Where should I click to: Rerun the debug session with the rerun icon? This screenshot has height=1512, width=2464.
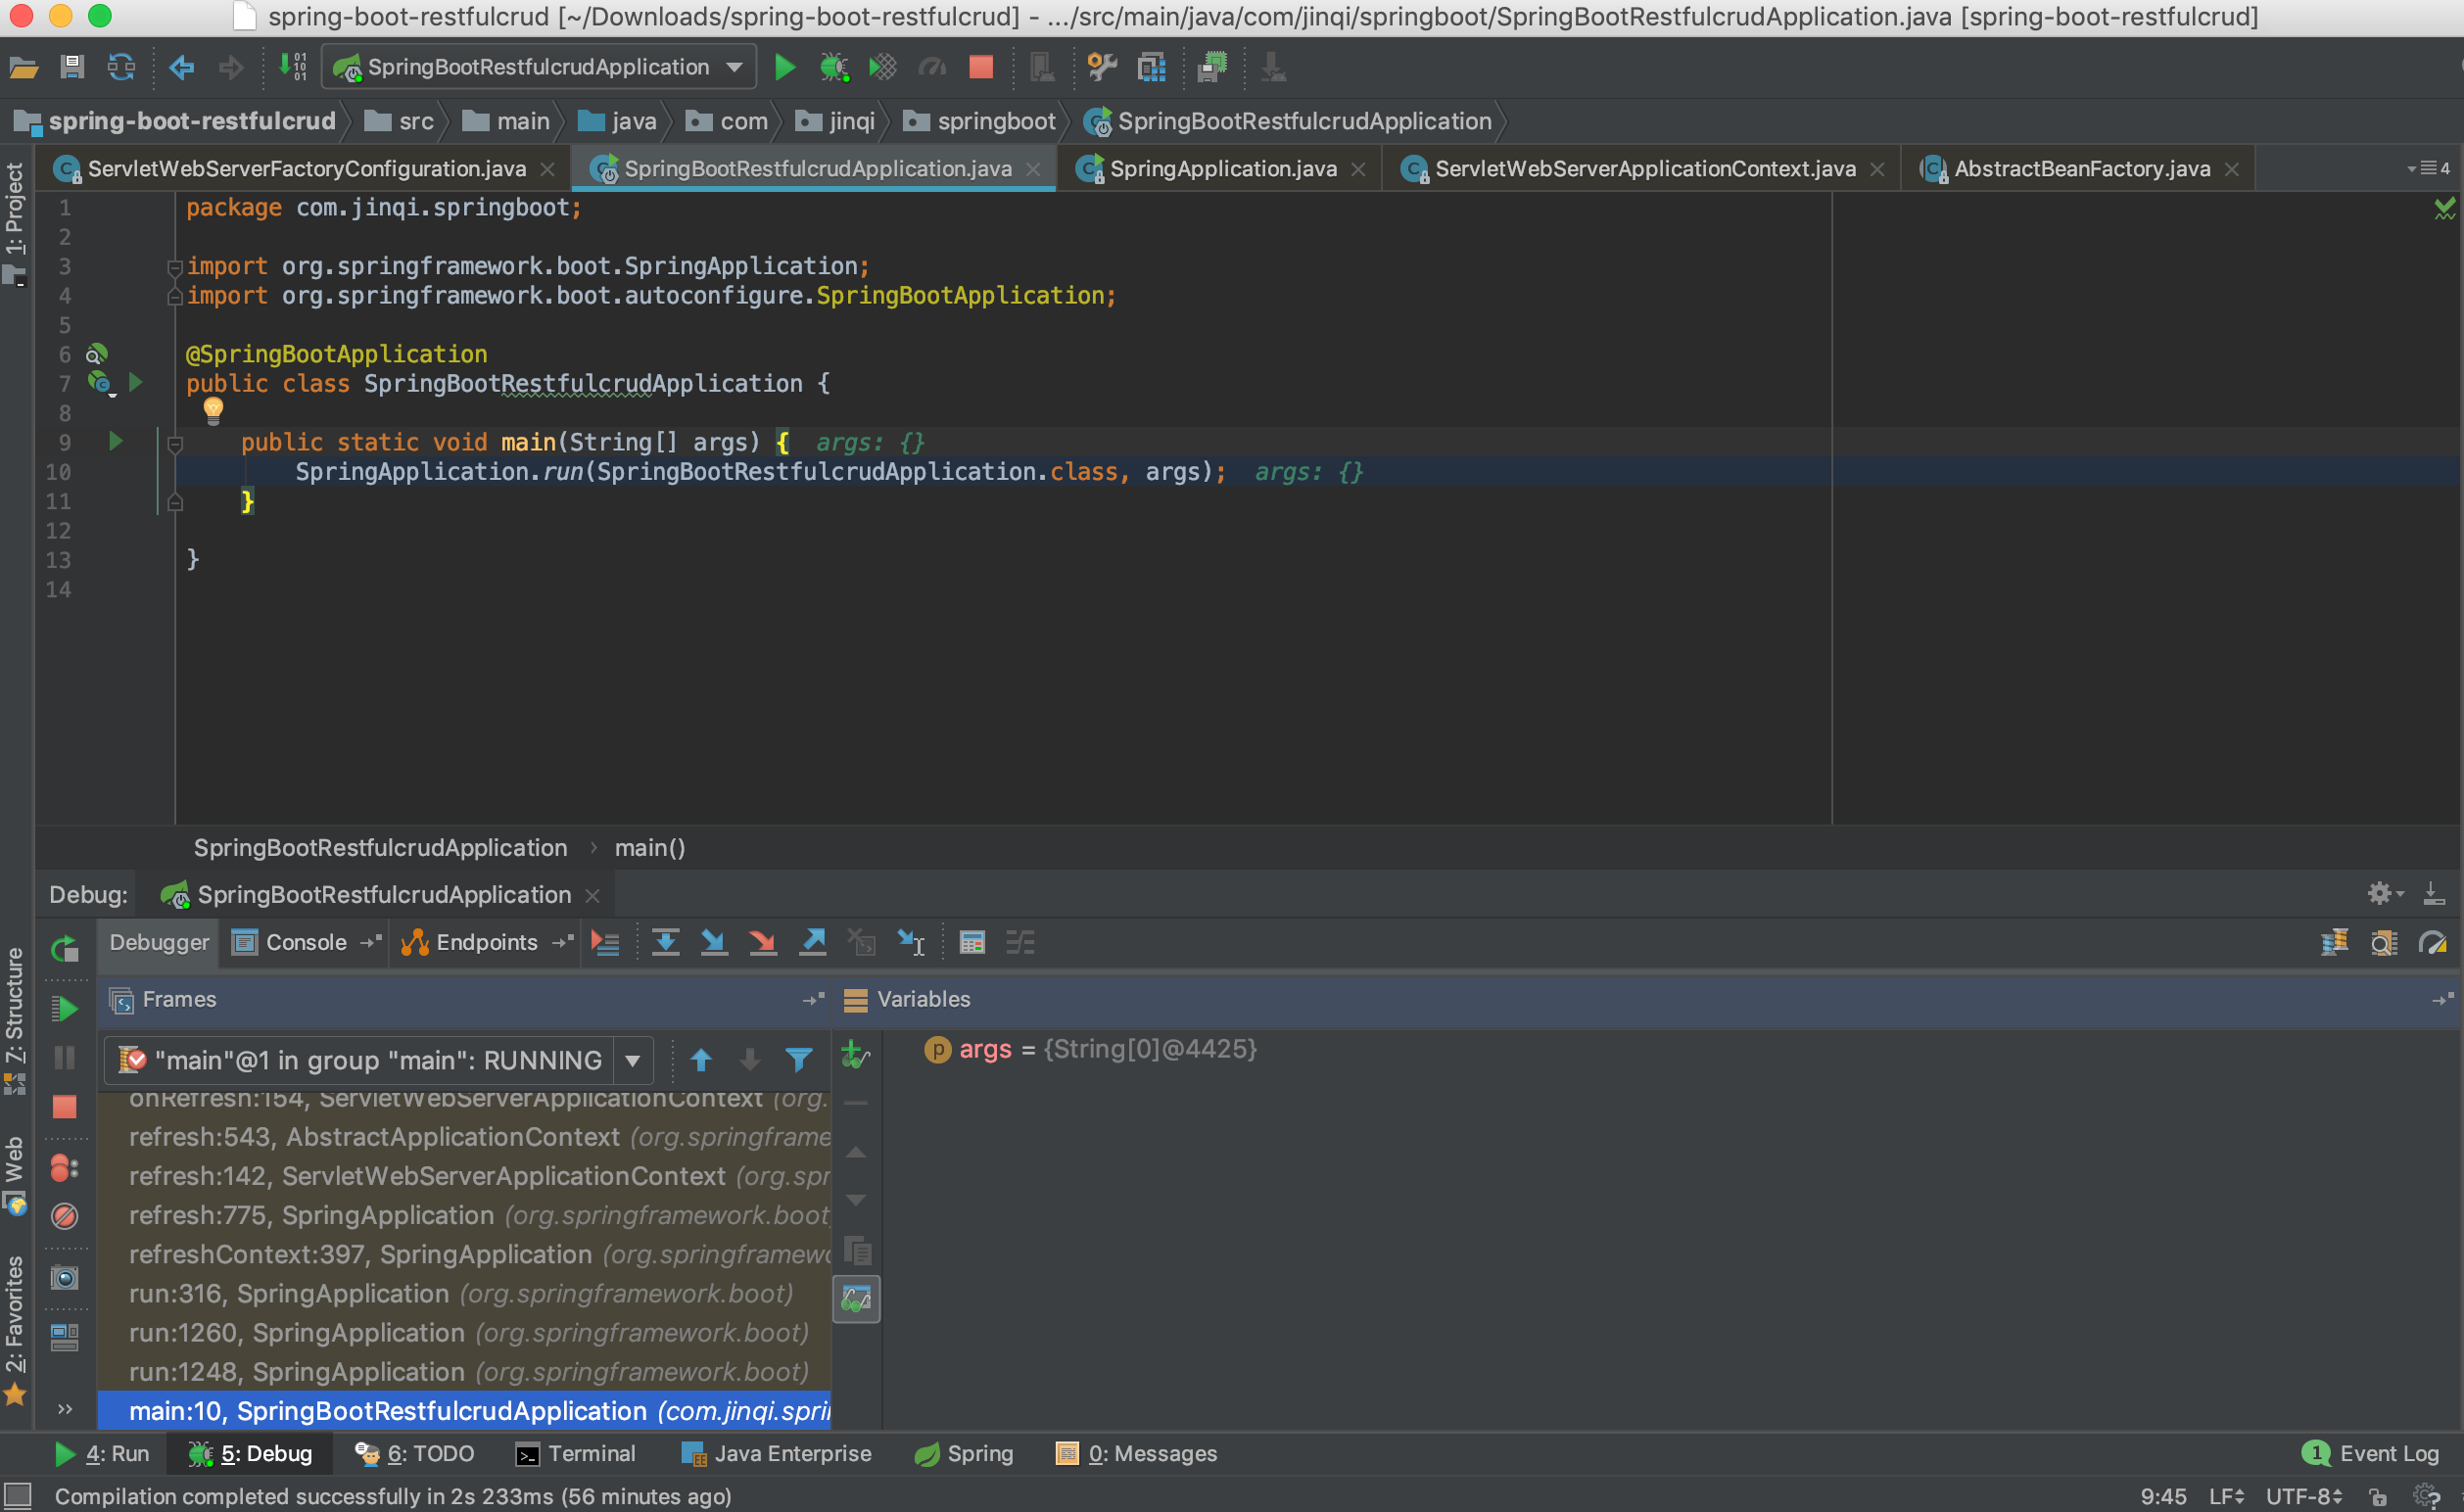[x=65, y=948]
